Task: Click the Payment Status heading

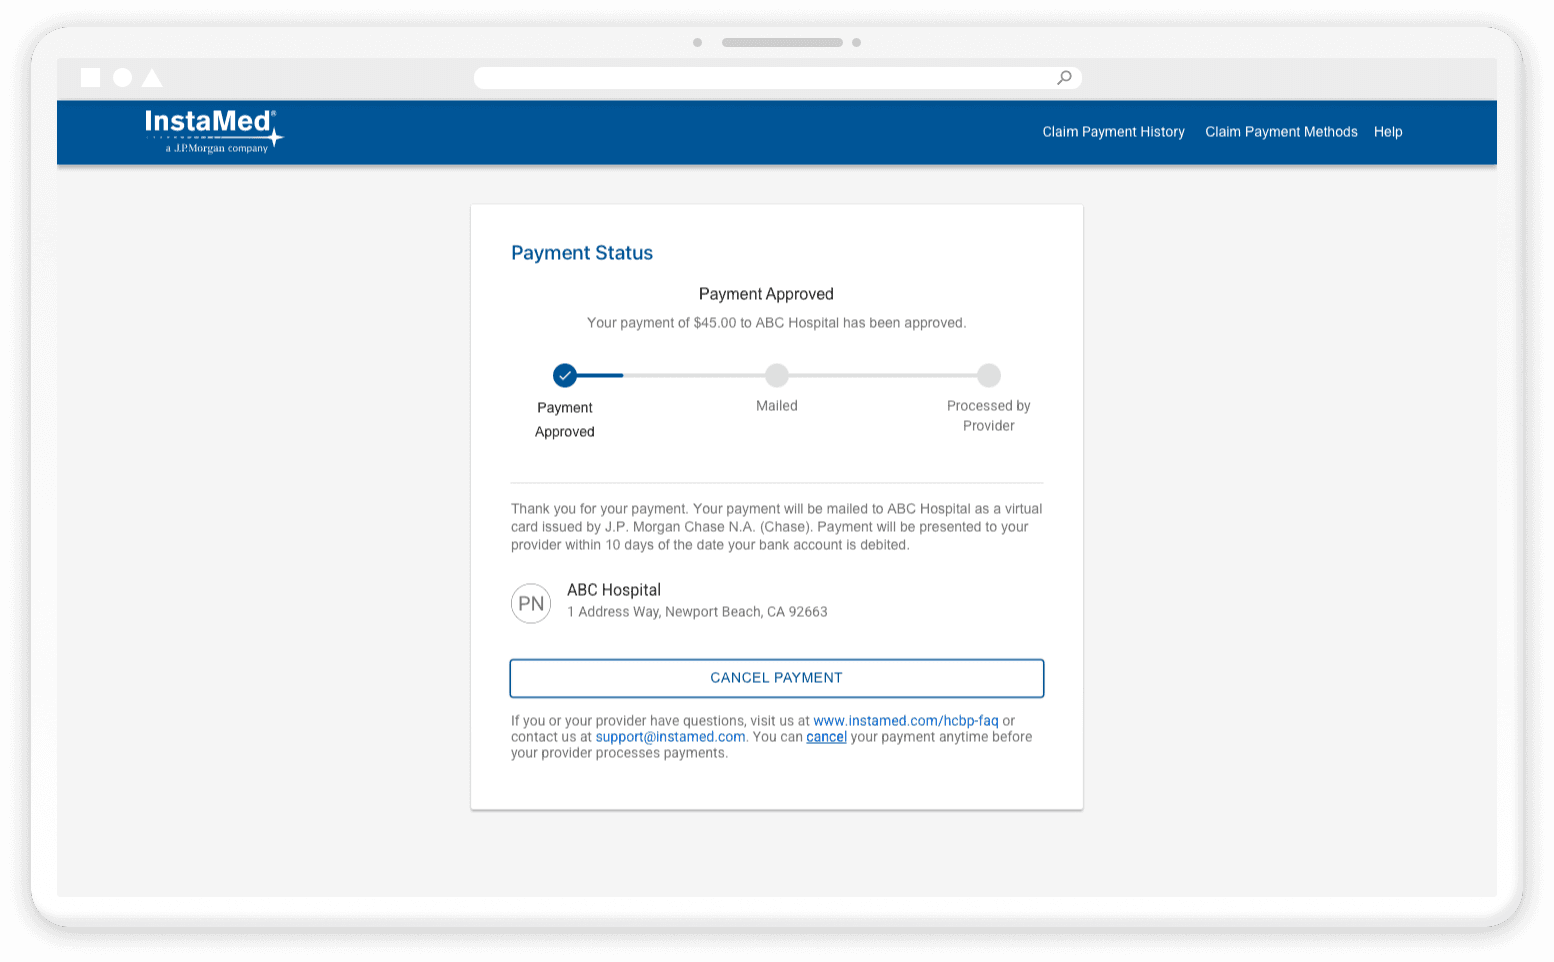Action: pyautogui.click(x=582, y=253)
